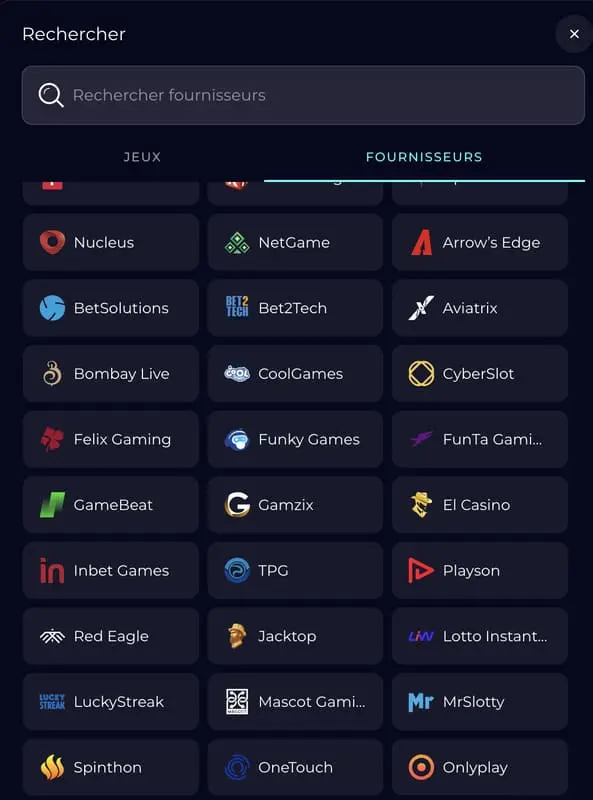Select the CyberSlot yellow ring icon
593x800 pixels.
[x=421, y=373]
